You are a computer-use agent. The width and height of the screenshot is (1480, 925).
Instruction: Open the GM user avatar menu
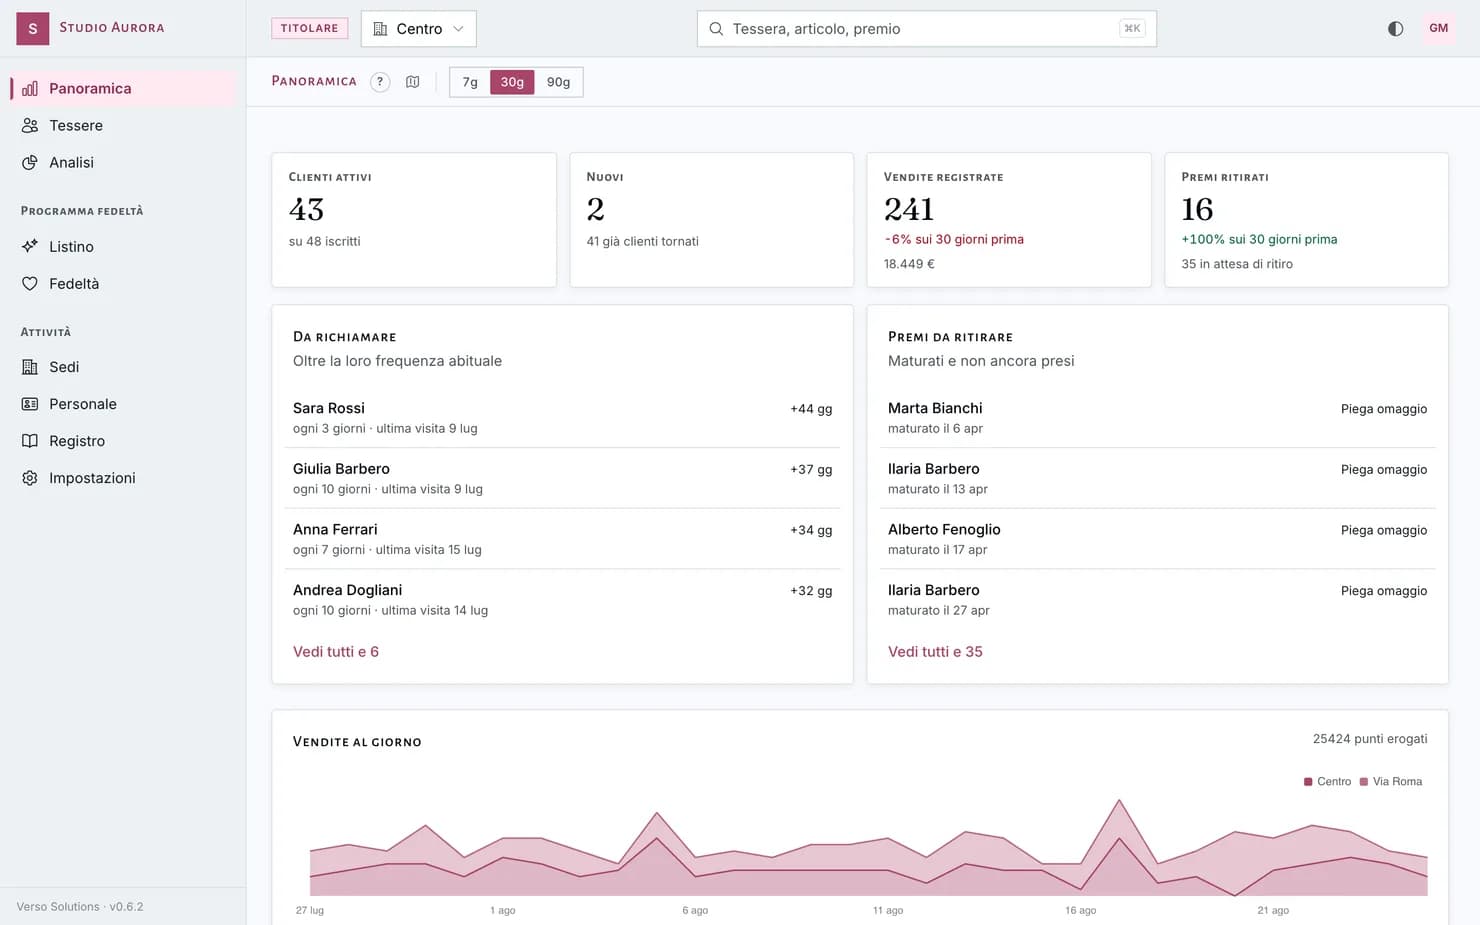click(1438, 28)
